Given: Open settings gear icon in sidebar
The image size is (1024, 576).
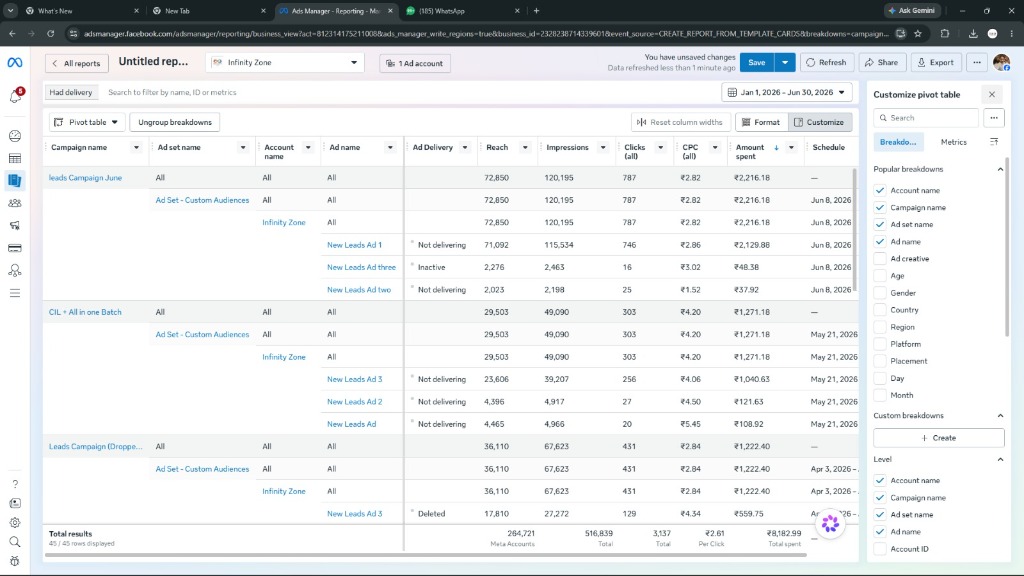Looking at the screenshot, I should [15, 522].
